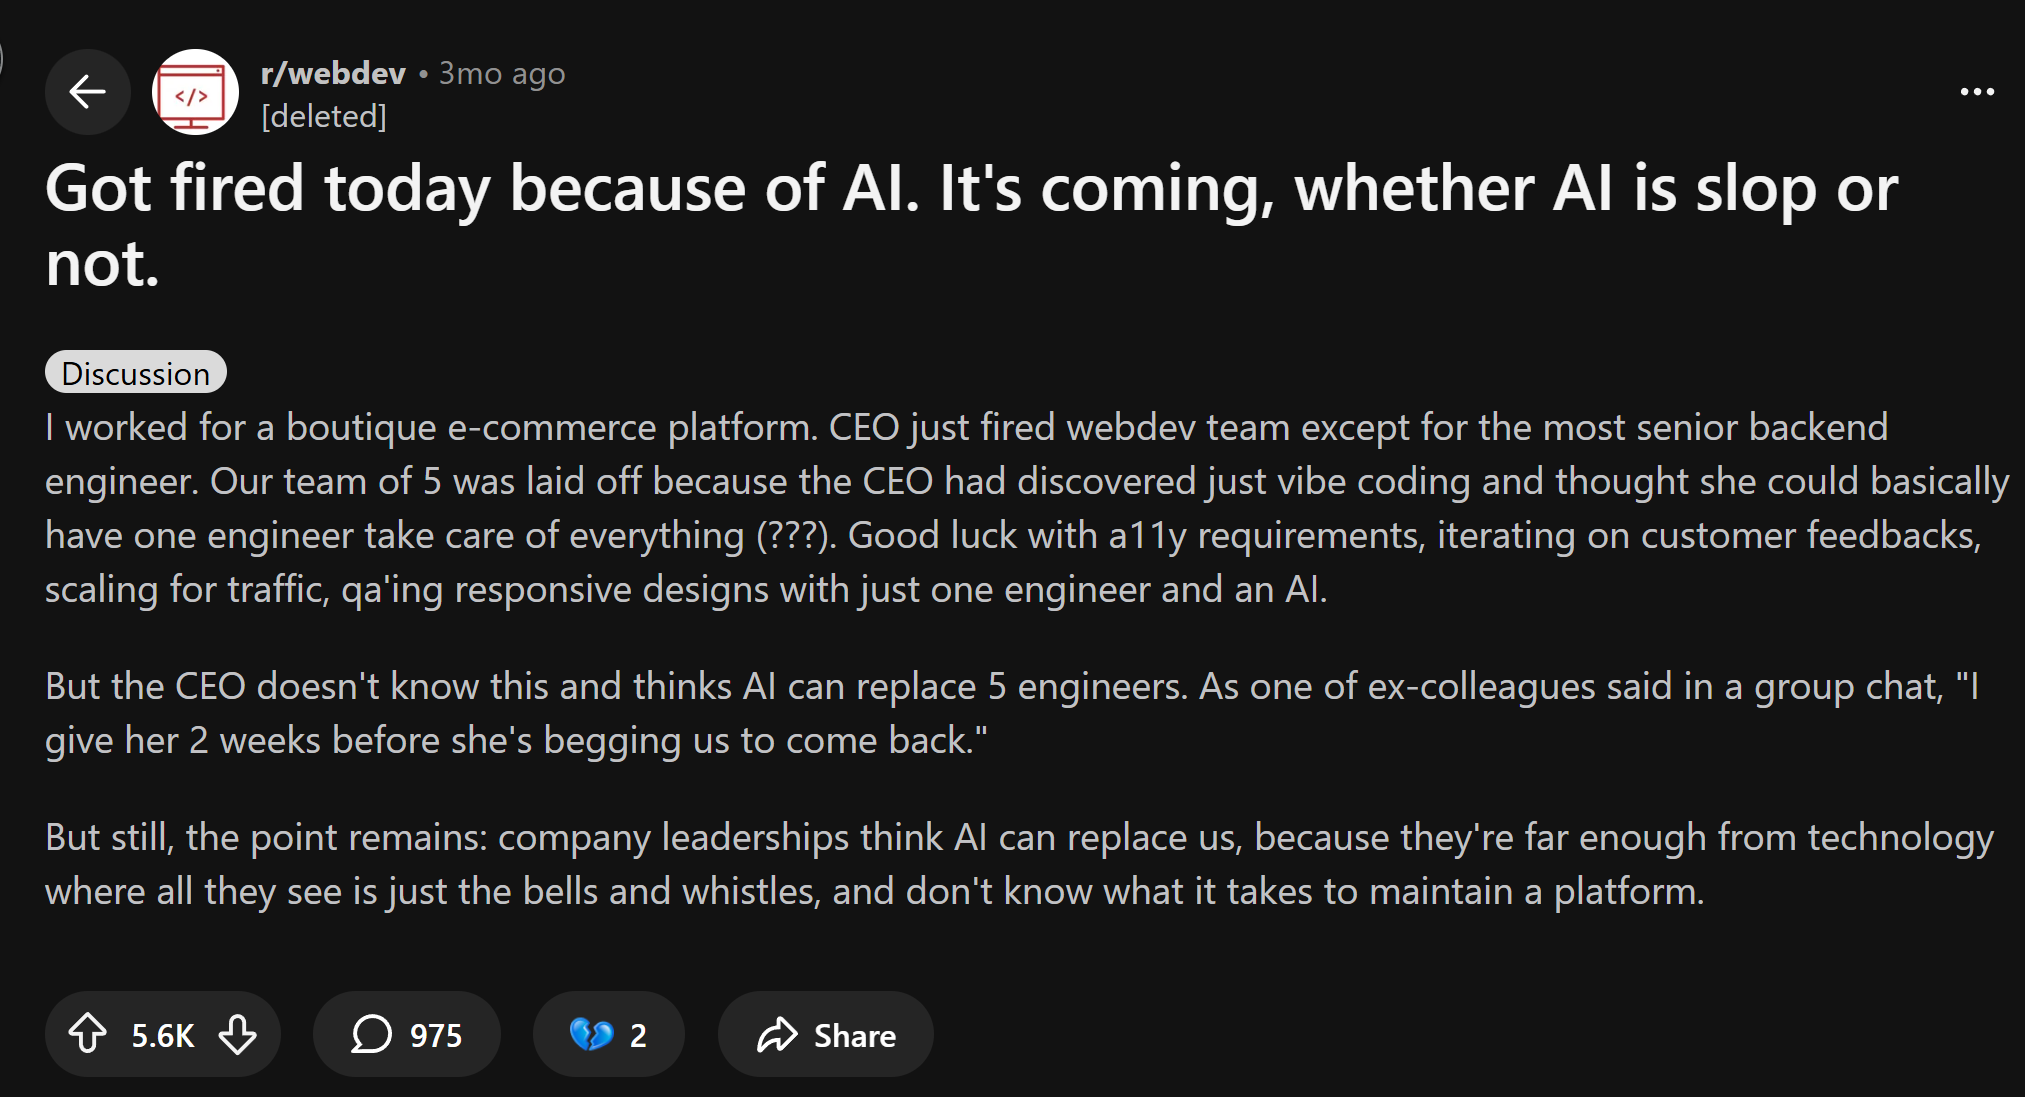Open the r/webdev community avatar
Image resolution: width=2025 pixels, height=1097 pixels.
pos(195,92)
